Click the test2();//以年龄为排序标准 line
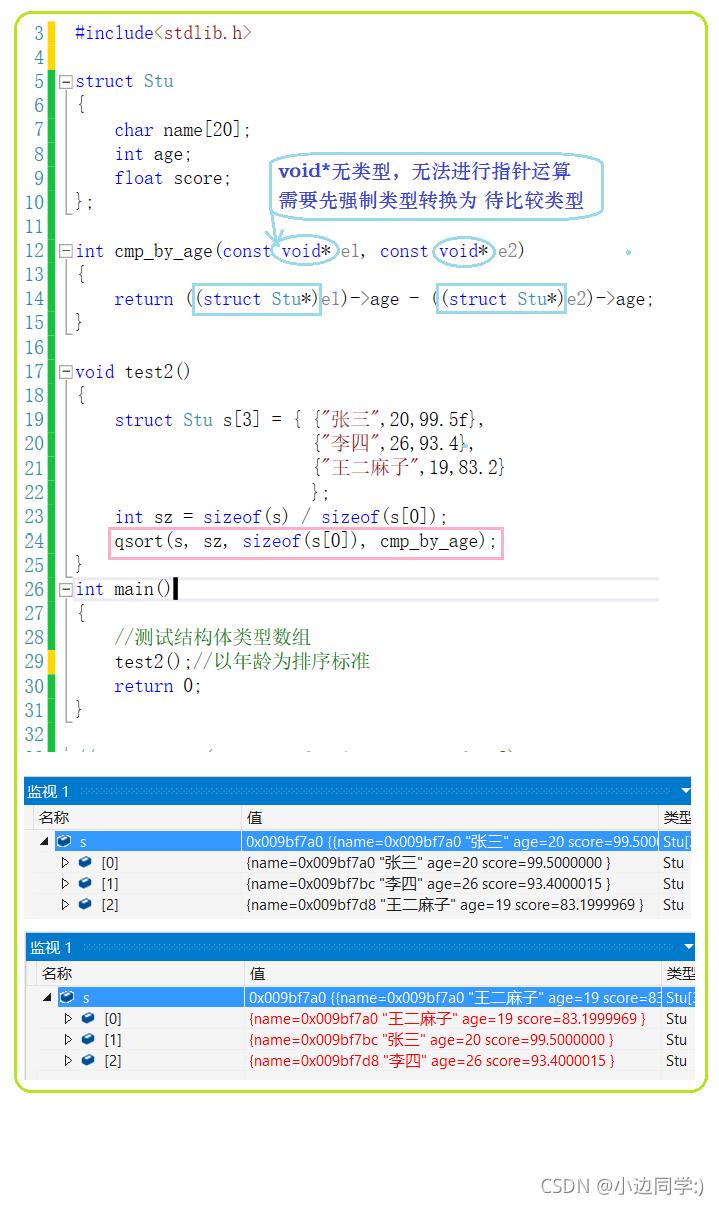The image size is (719, 1206). (x=242, y=662)
